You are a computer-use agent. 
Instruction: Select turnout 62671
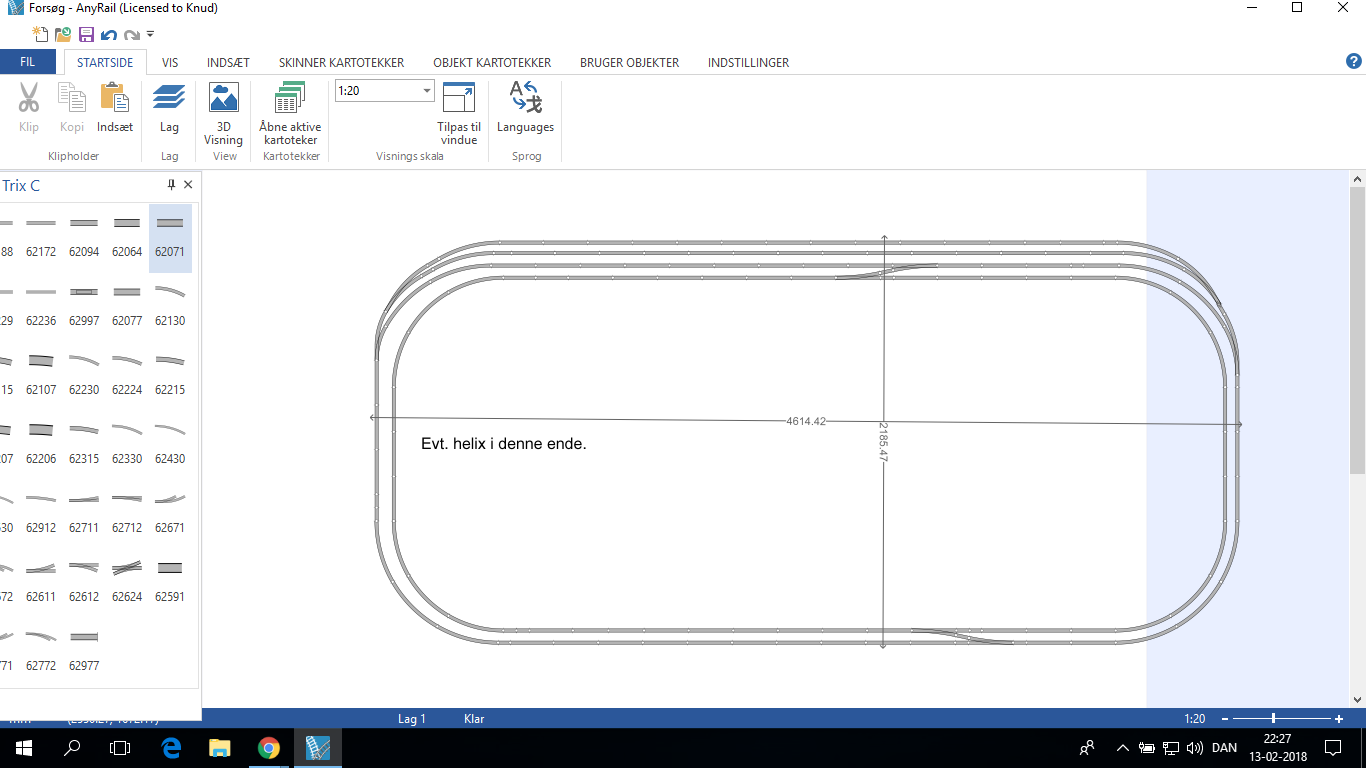point(170,514)
